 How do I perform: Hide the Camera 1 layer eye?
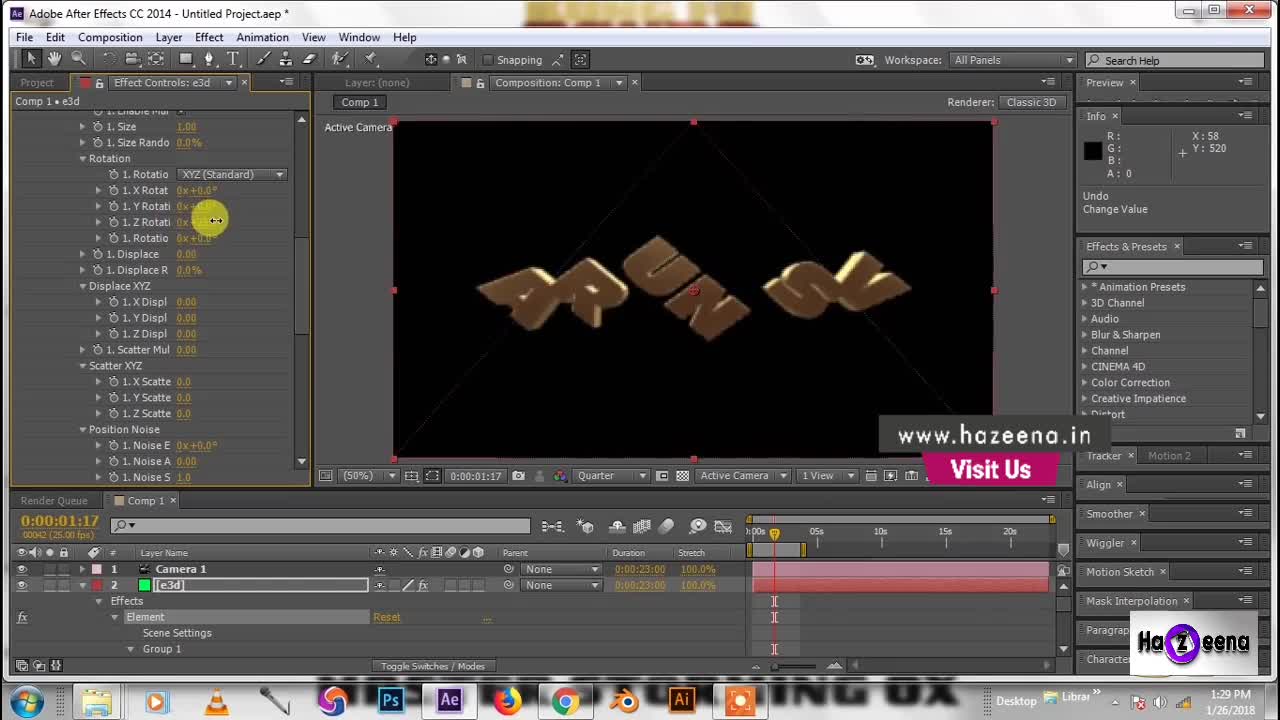(22, 569)
